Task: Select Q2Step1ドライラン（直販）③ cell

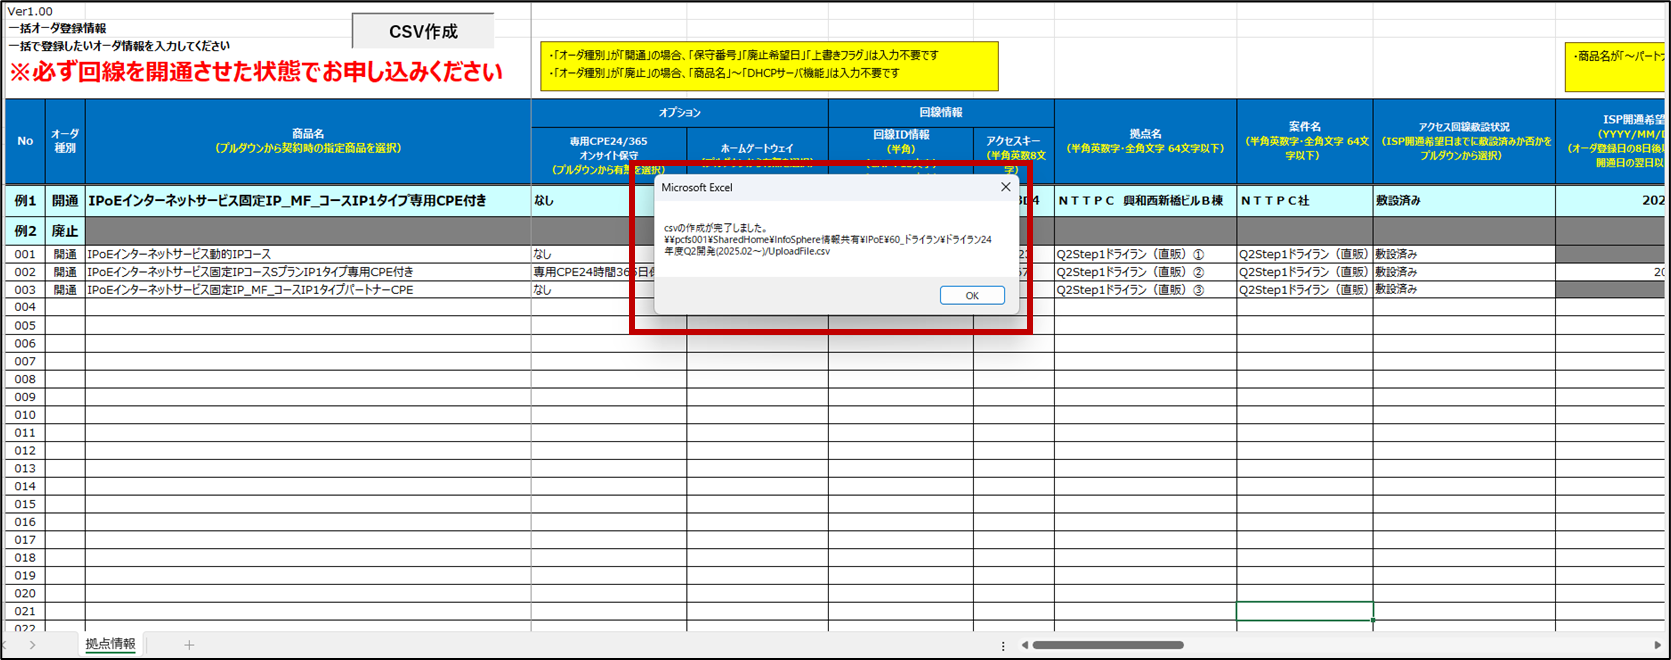Action: [1145, 290]
